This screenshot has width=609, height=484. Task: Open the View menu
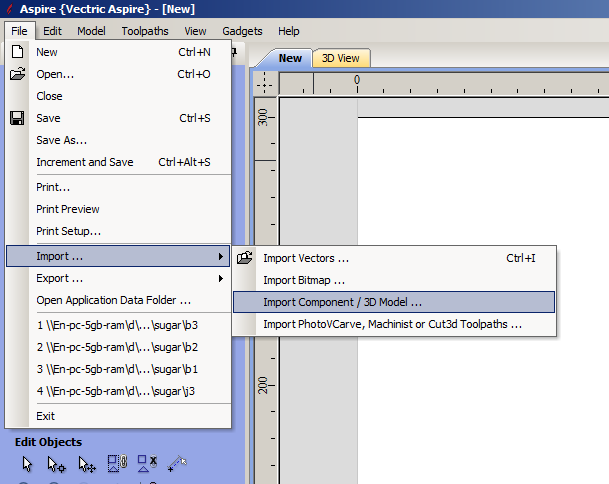[x=195, y=31]
